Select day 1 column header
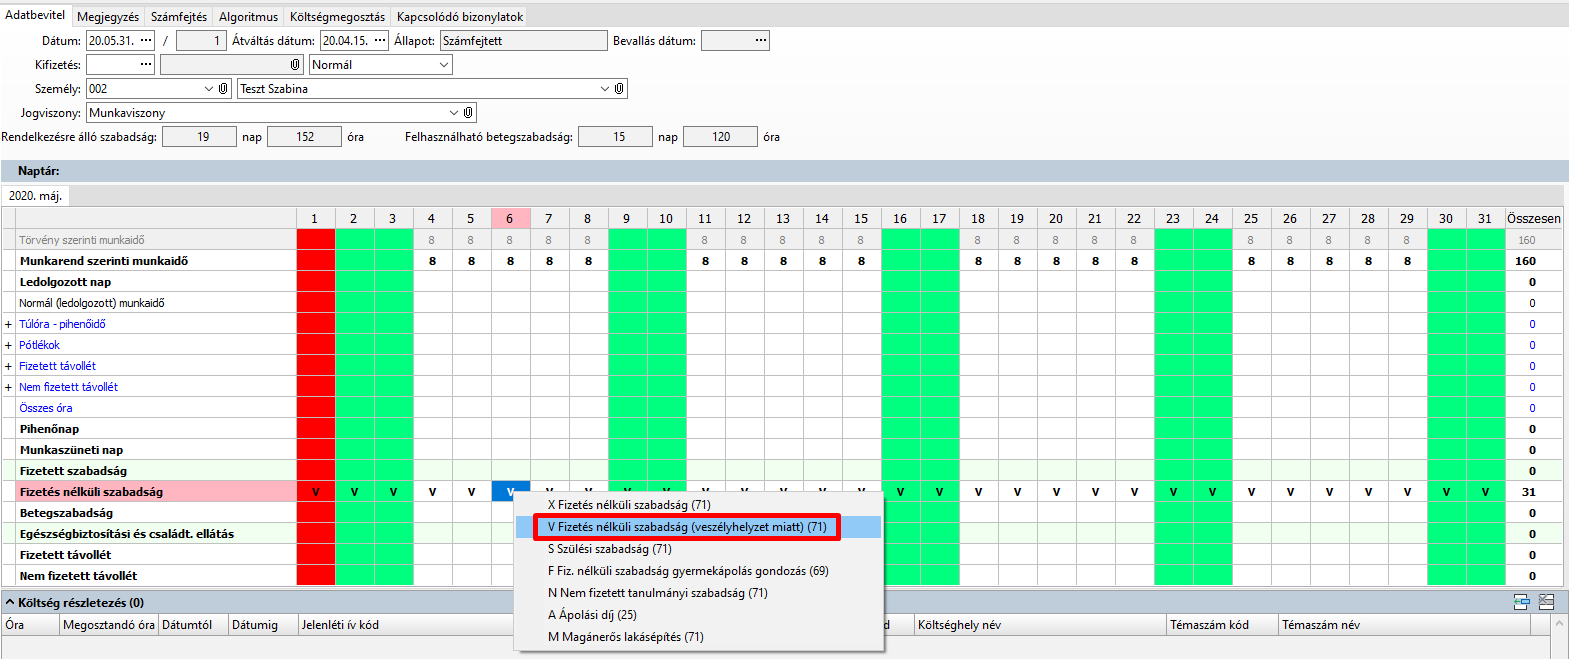Image resolution: width=1569 pixels, height=659 pixels. pyautogui.click(x=315, y=218)
